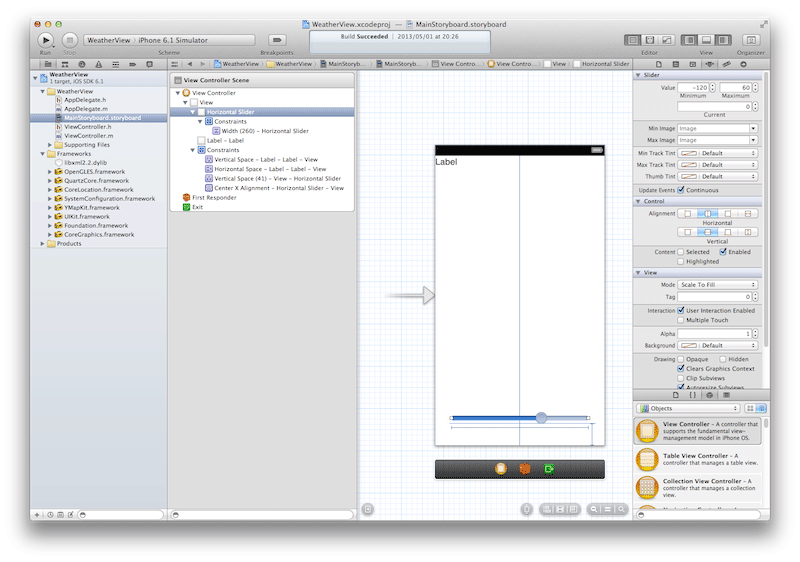The image size is (800, 562).
Task: Click the Alpha input field
Action: (x=714, y=334)
